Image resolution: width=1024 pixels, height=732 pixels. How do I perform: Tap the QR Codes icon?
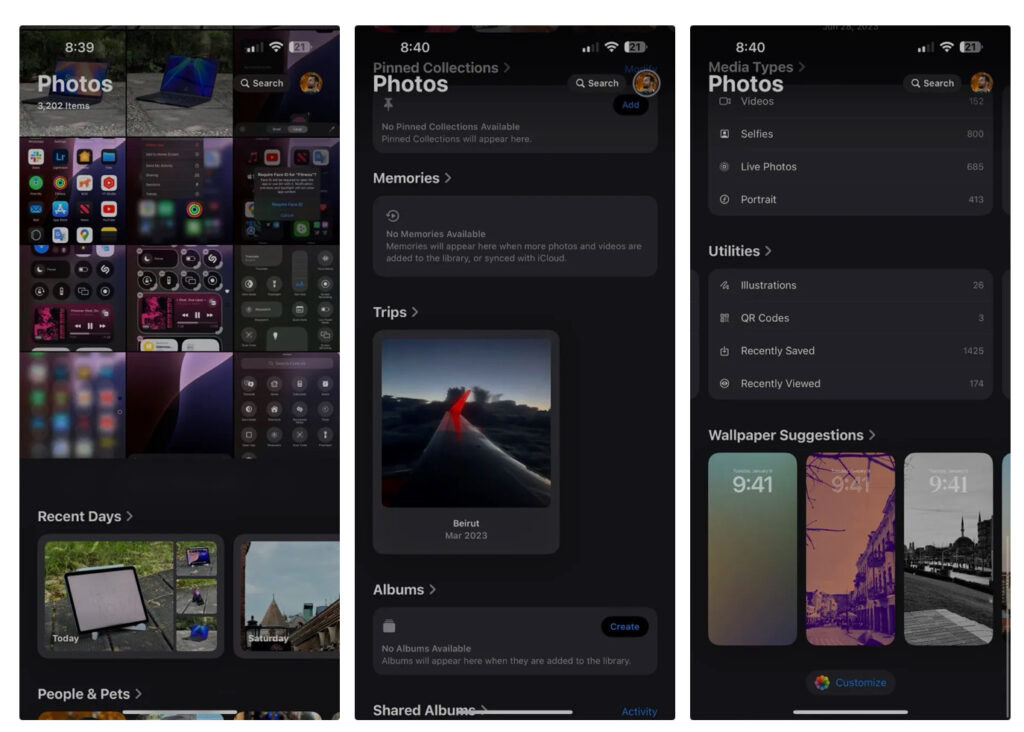[725, 318]
